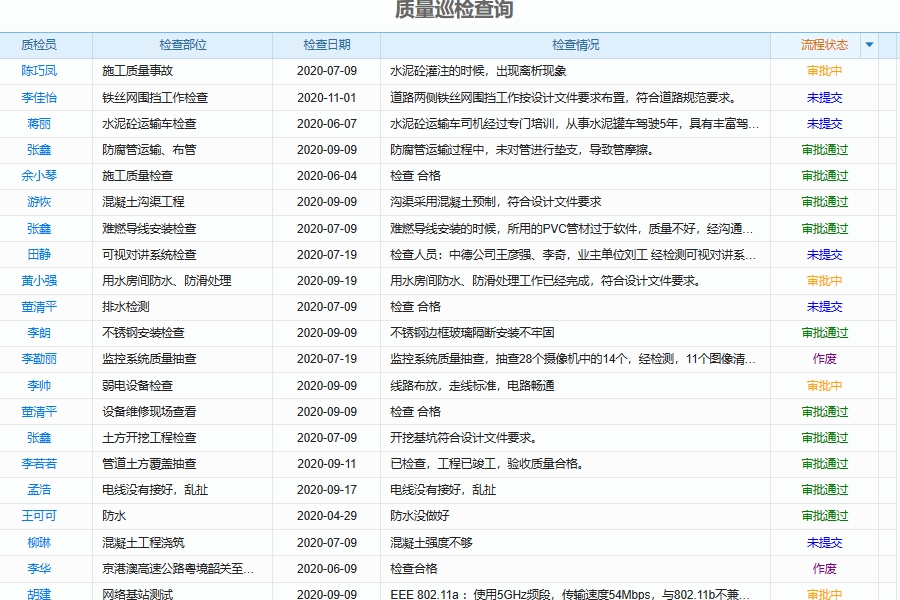900x600 pixels.
Task: Click 审批通过 status for 孟浩's 电线 row
Action: coord(824,489)
